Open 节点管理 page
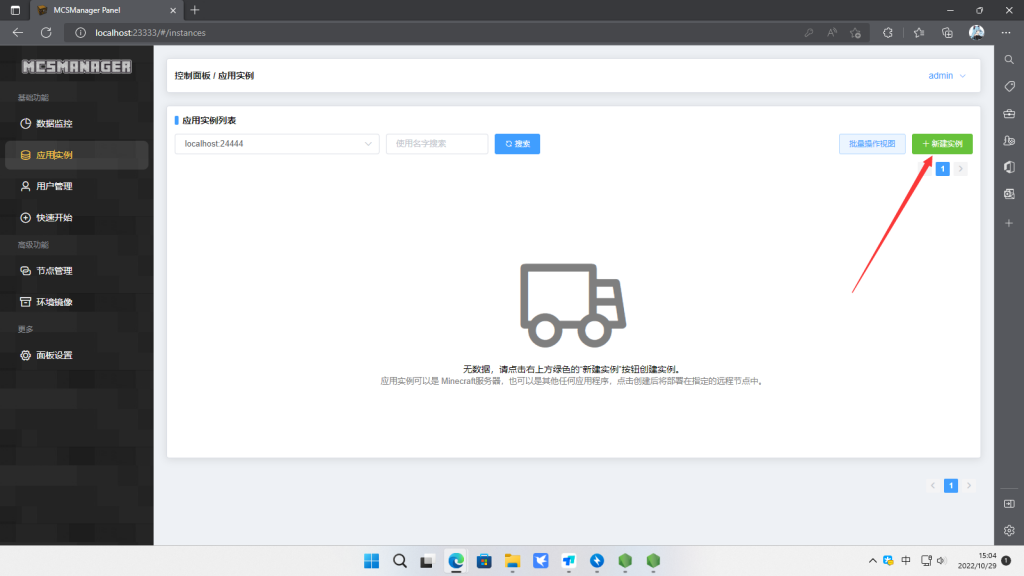The height and width of the screenshot is (576, 1024). point(76,270)
